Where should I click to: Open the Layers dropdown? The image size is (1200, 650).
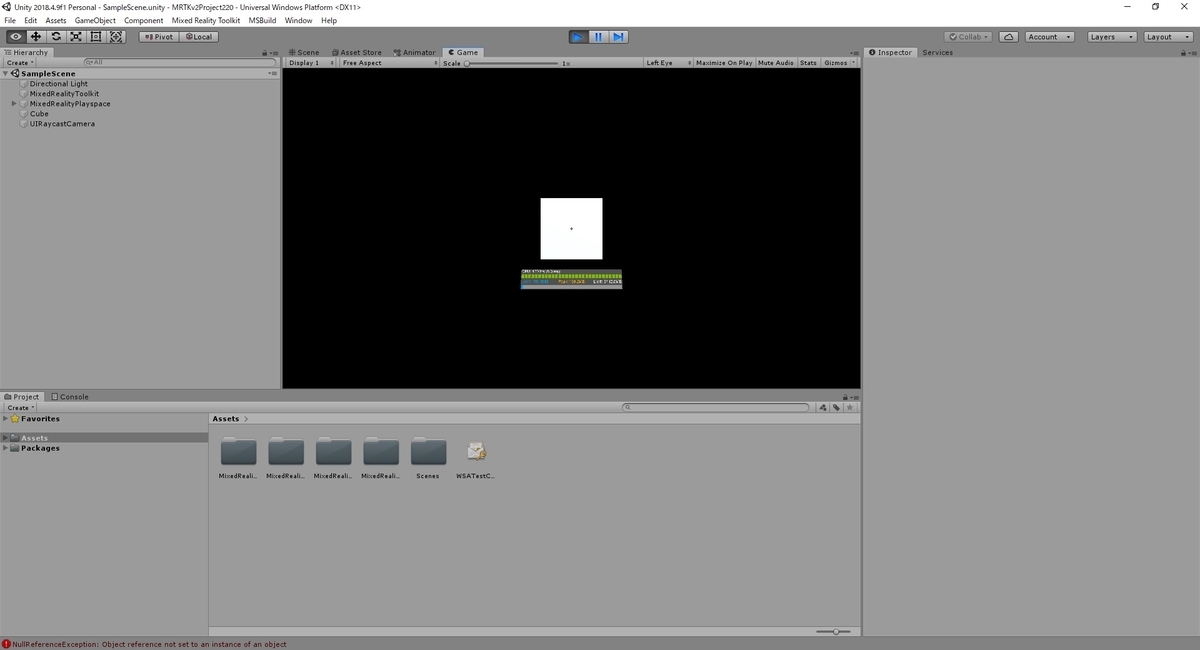click(x=1112, y=37)
